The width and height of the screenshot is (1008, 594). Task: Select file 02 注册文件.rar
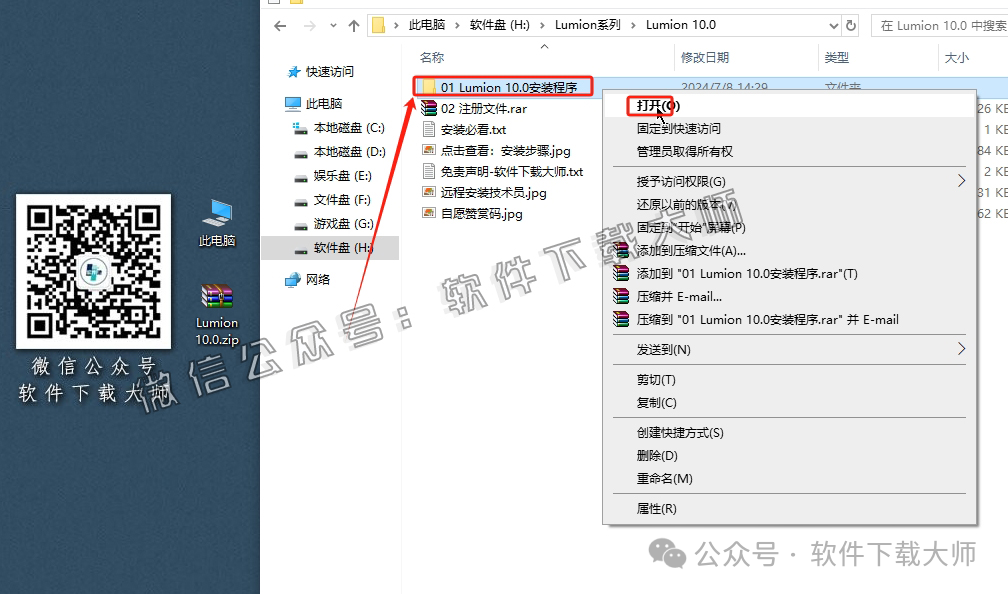(483, 109)
